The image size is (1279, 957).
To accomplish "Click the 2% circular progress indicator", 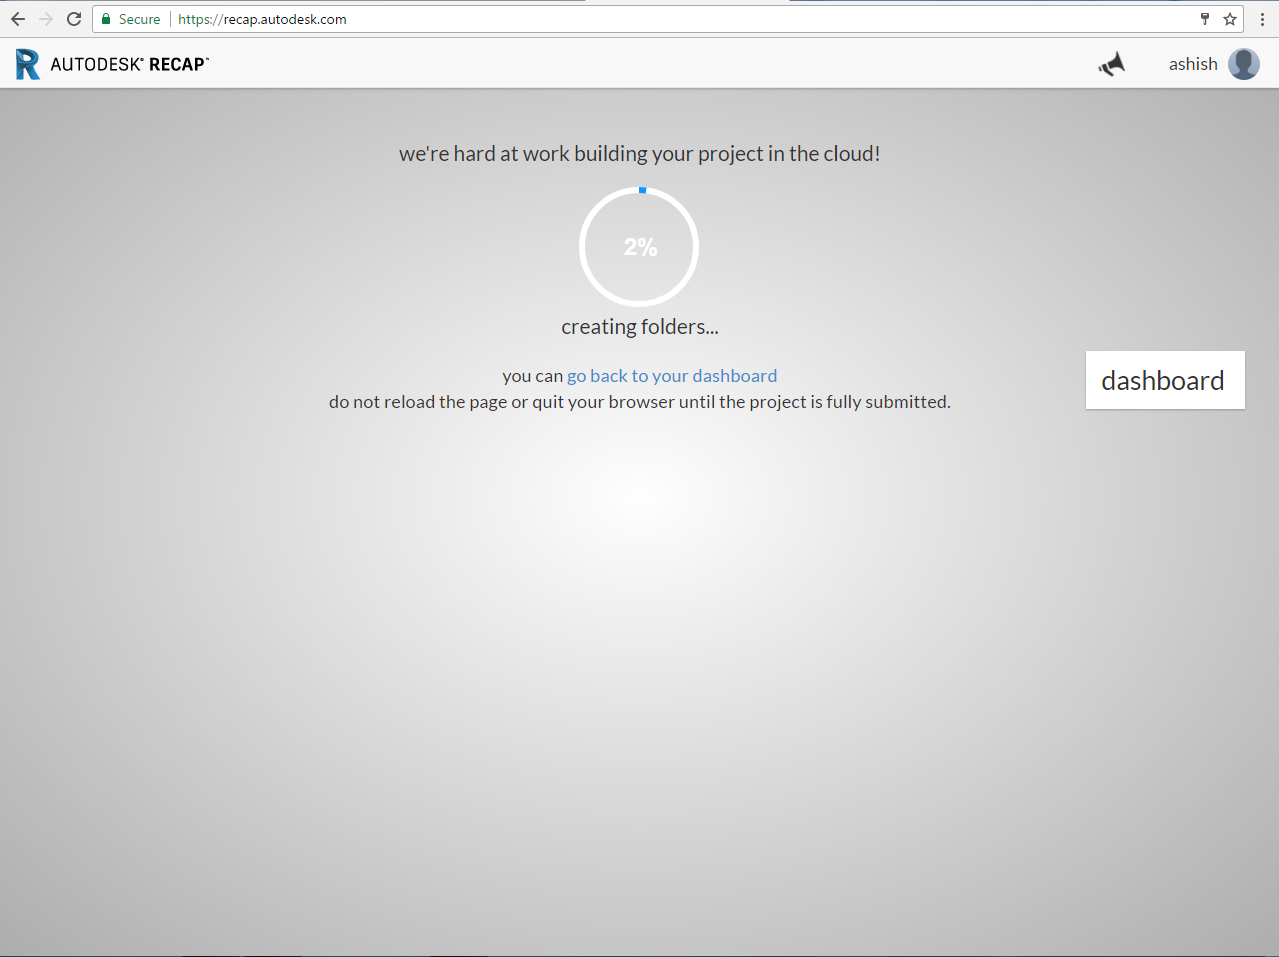I will click(x=639, y=246).
